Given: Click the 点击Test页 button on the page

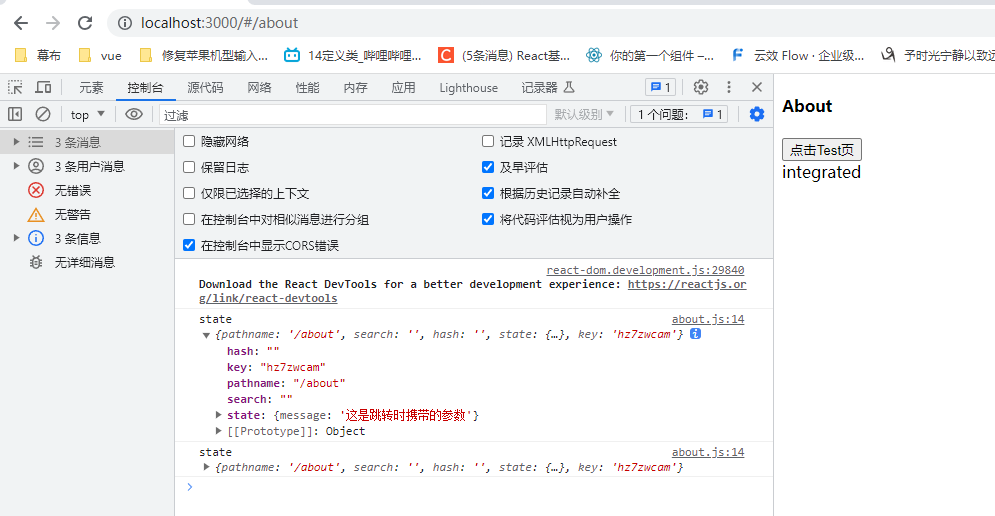Looking at the screenshot, I should pyautogui.click(x=822, y=150).
